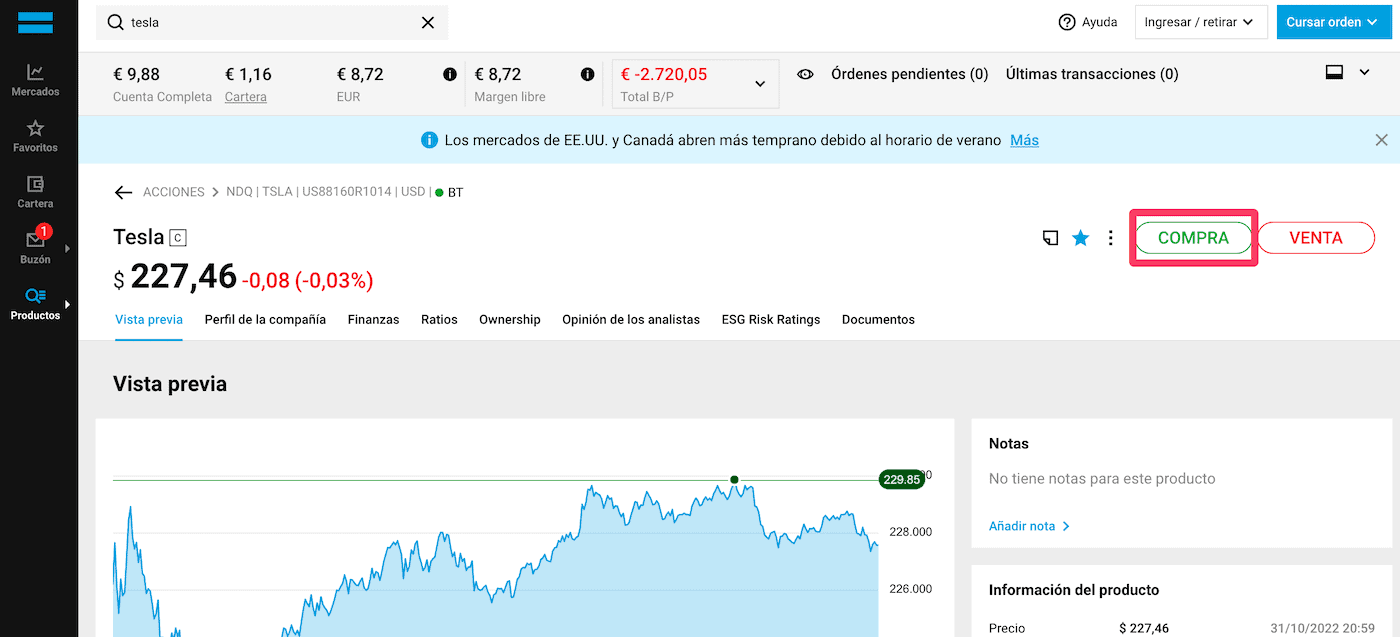Click the VENTA button
Screen dimensions: 1400x637
click(1316, 238)
